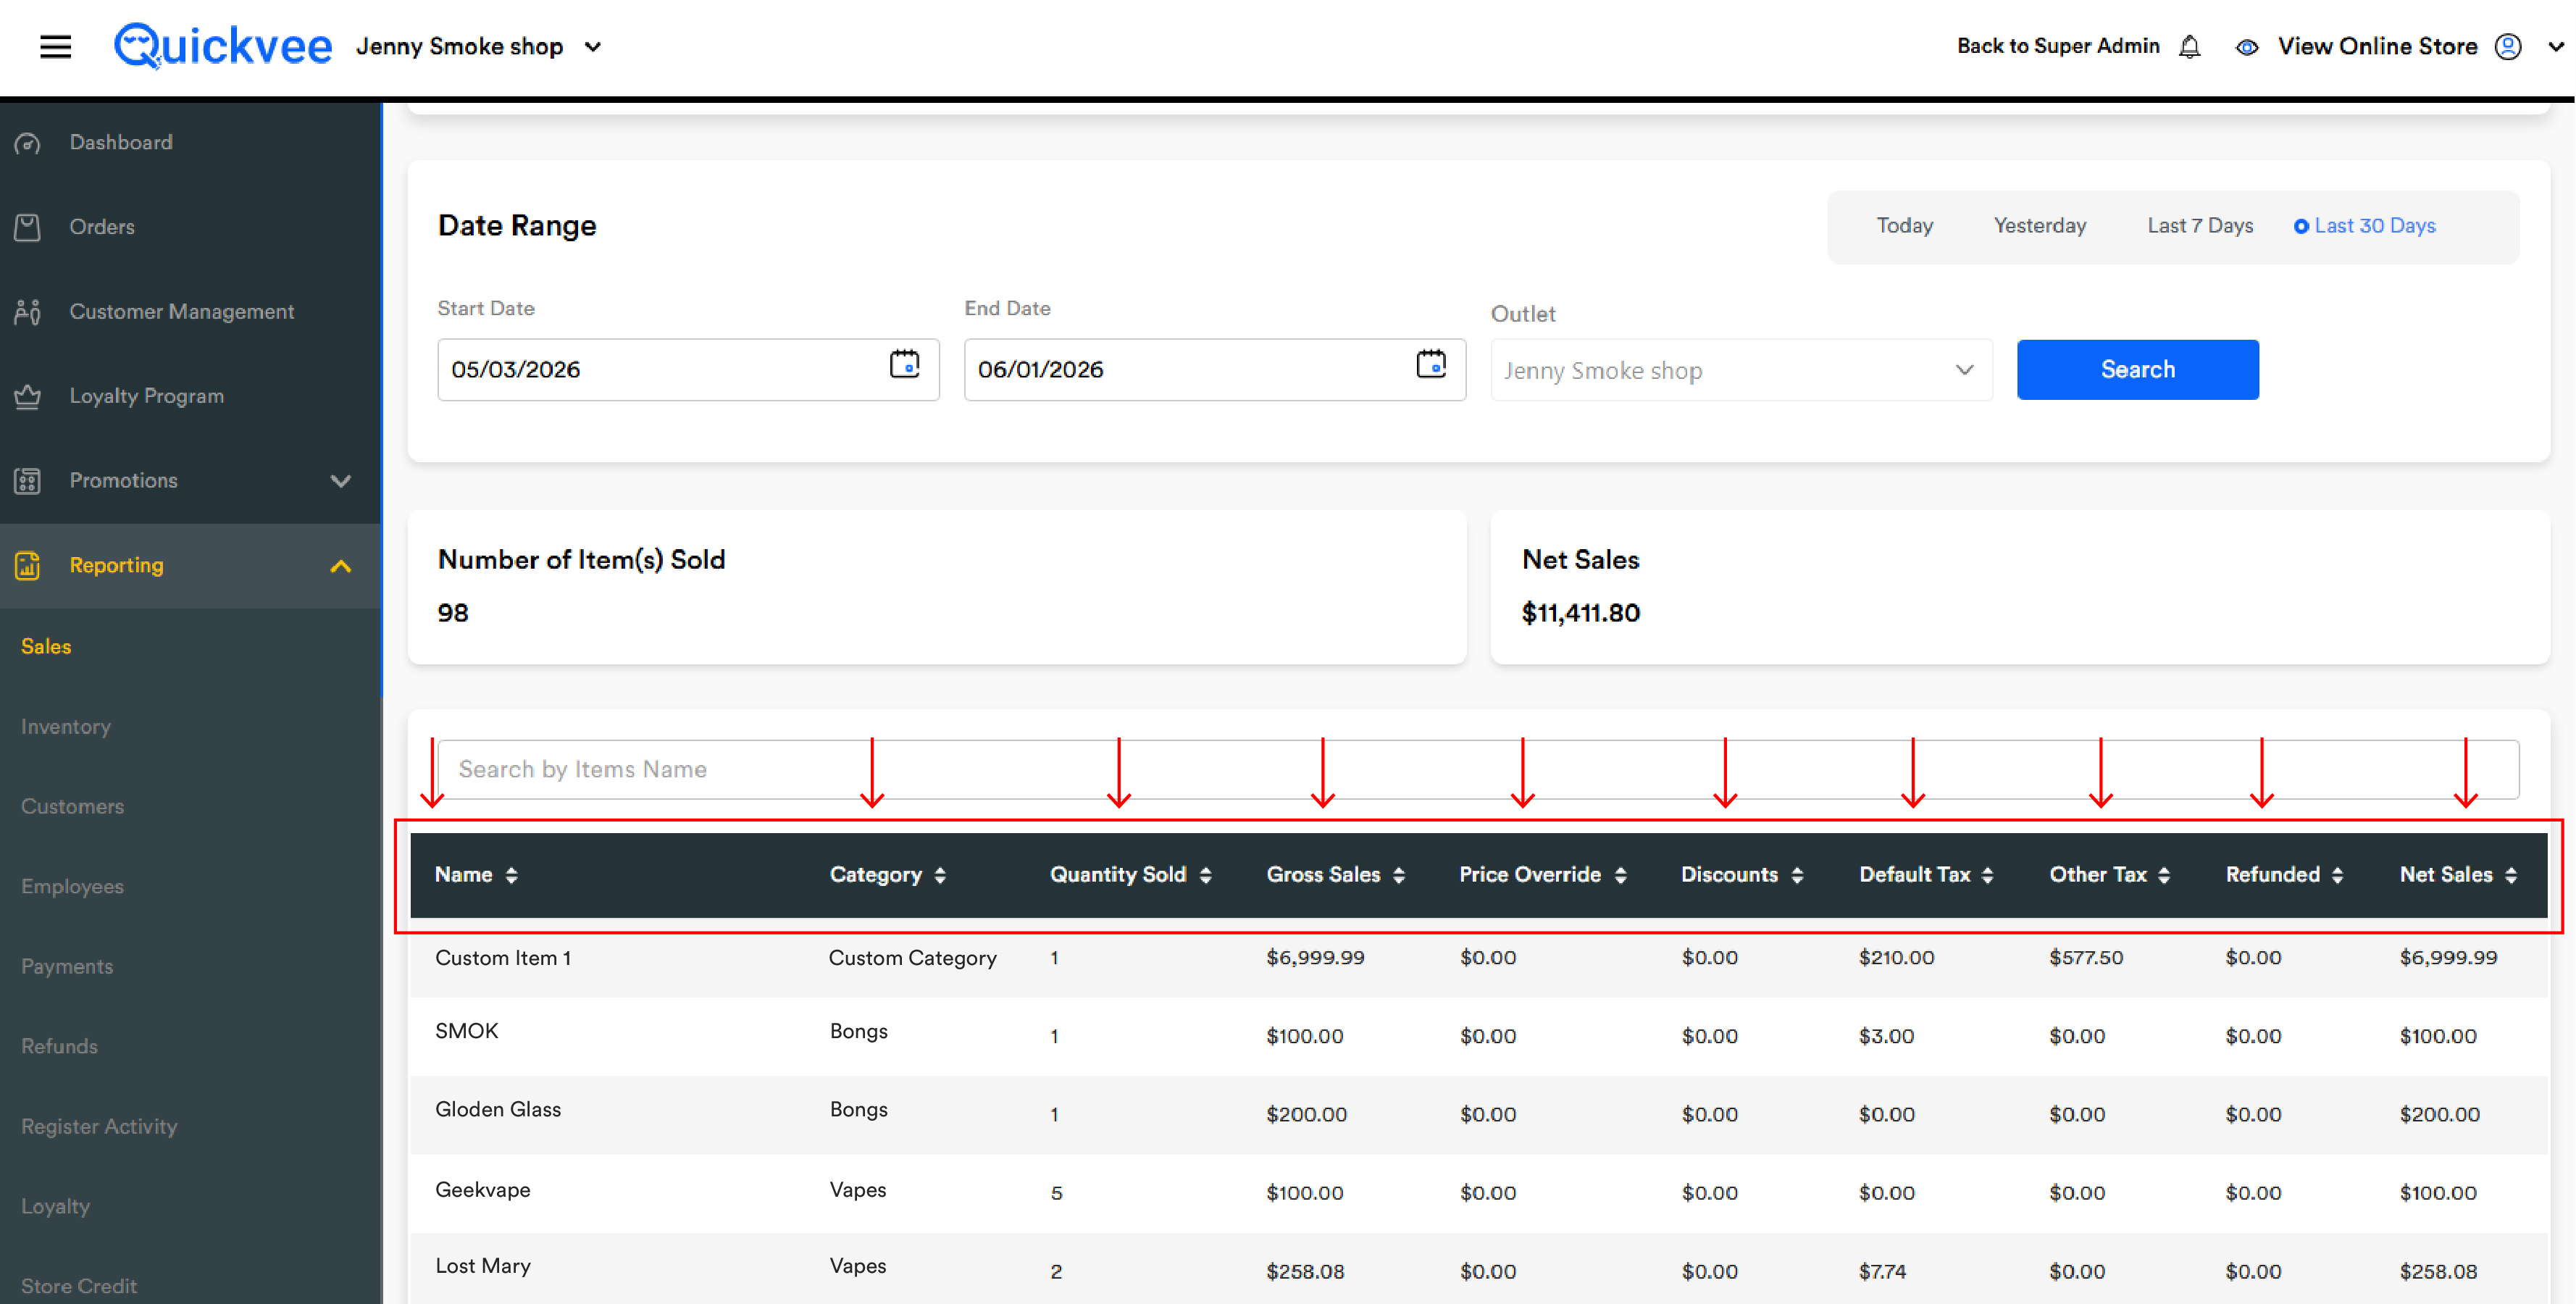Viewport: 2576px width, 1304px height.
Task: Open the End Date calendar picker icon
Action: (x=1431, y=365)
